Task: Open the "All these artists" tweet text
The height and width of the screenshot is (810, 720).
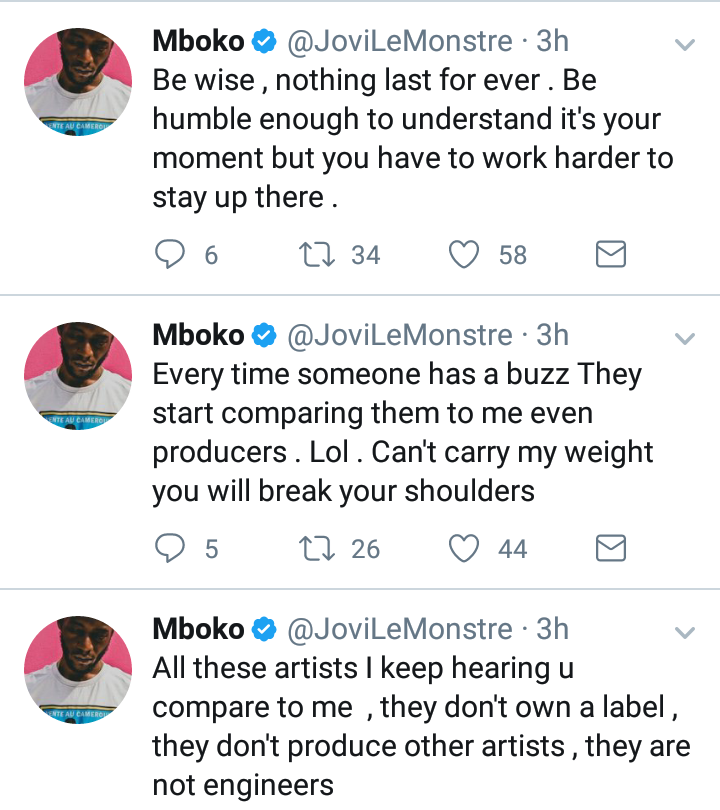Action: 420,727
